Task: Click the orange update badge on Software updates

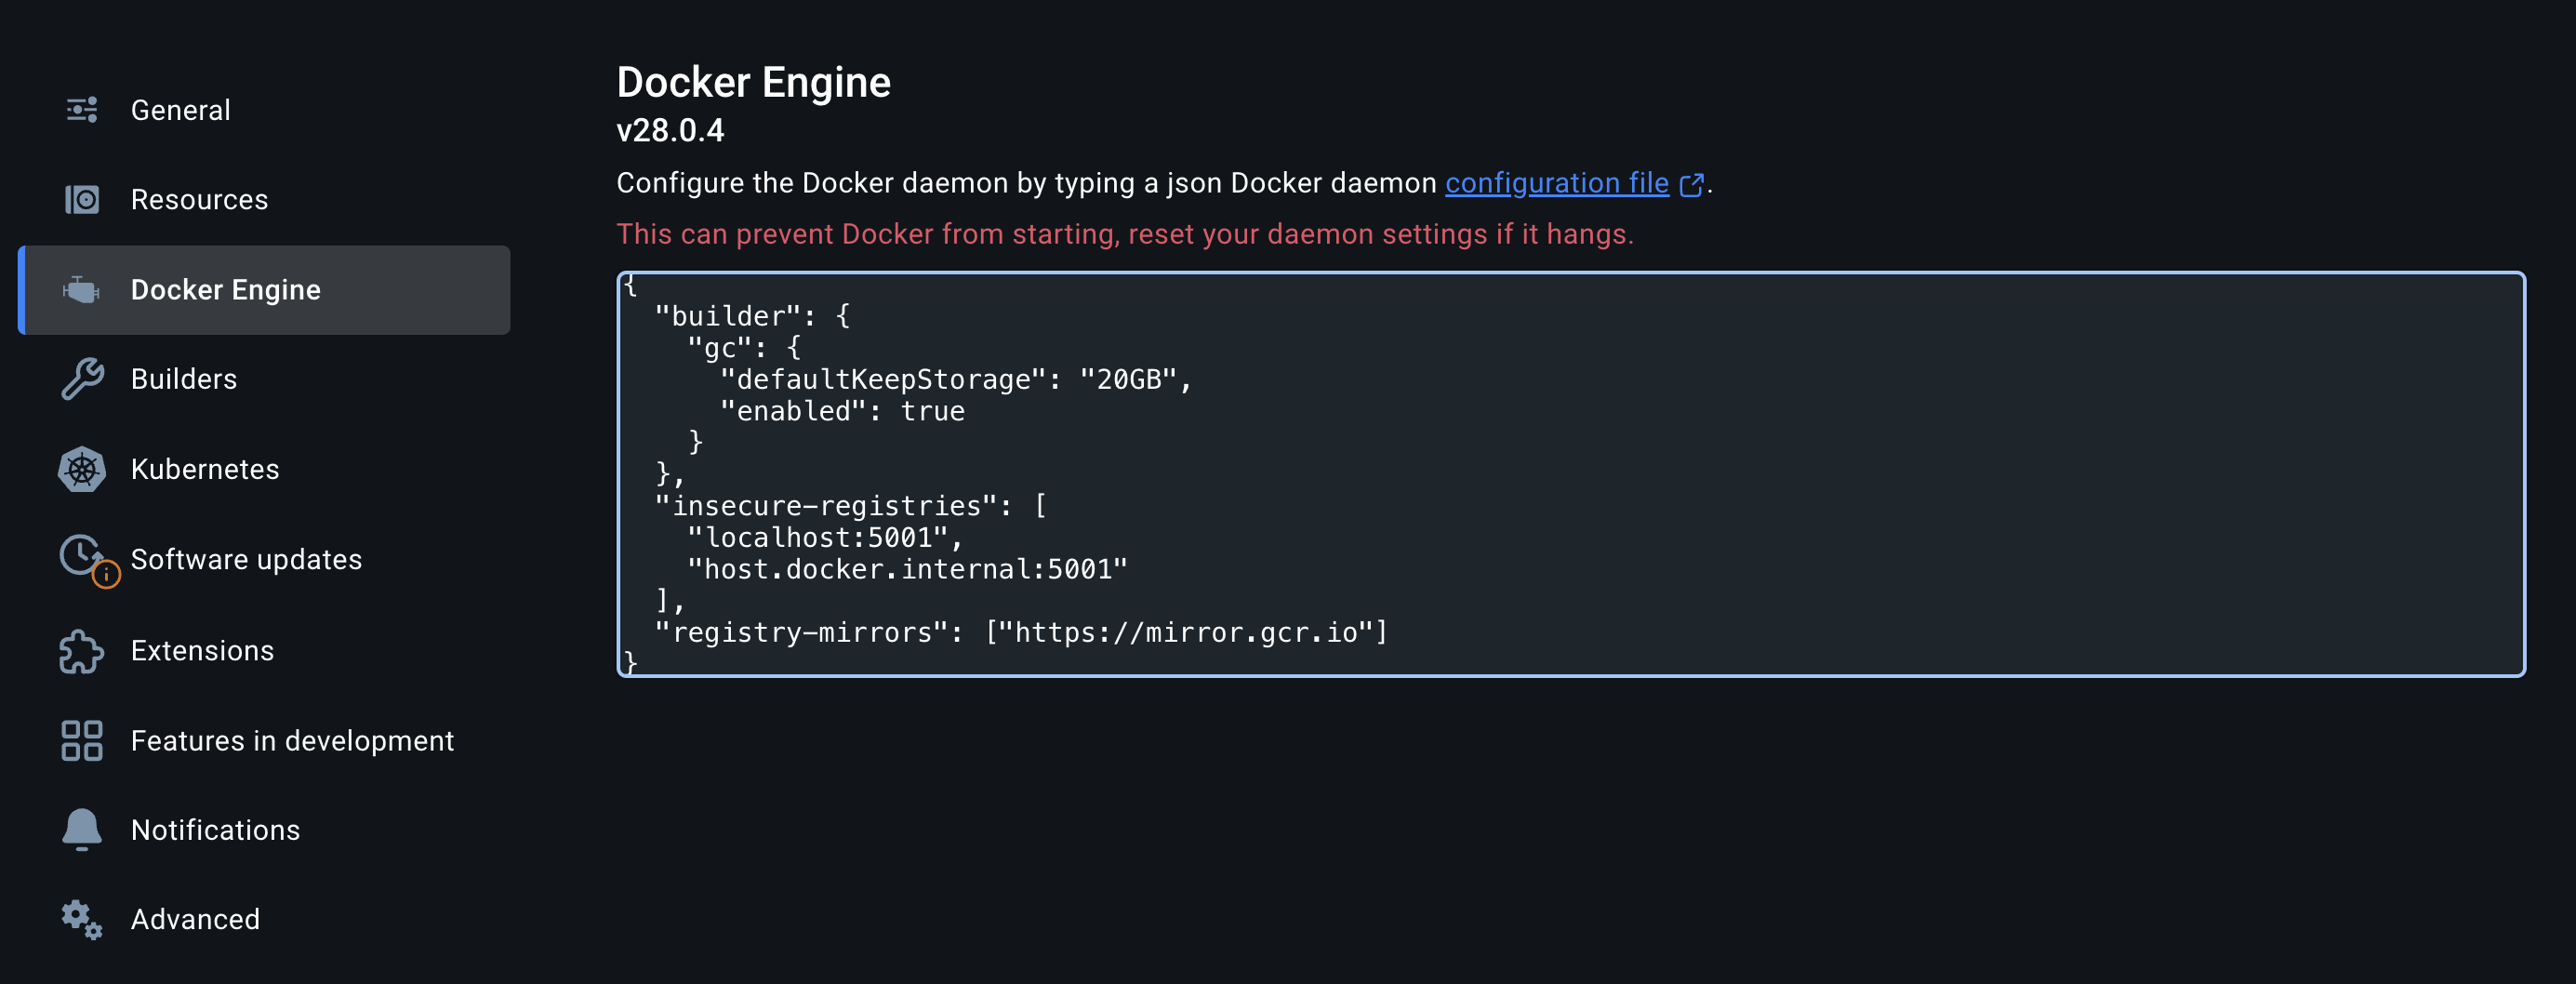Action: point(106,575)
